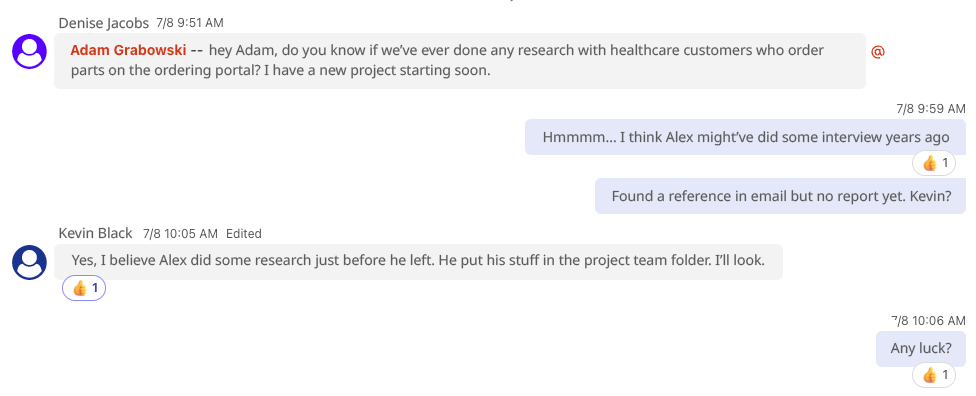976x396 pixels.
Task: Click the 7/8 9:59 AM timestamp
Action: tap(931, 109)
